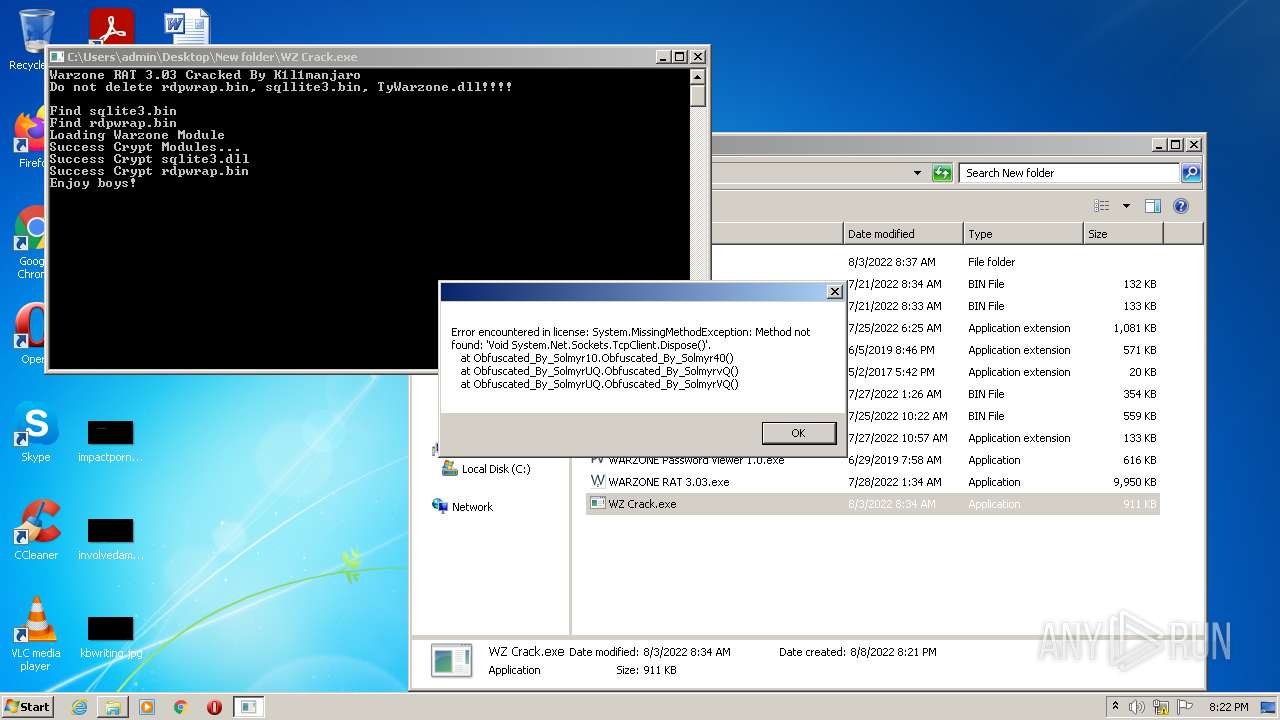The image size is (1280, 720).
Task: Expand the address bar history dropdown
Action: (917, 173)
